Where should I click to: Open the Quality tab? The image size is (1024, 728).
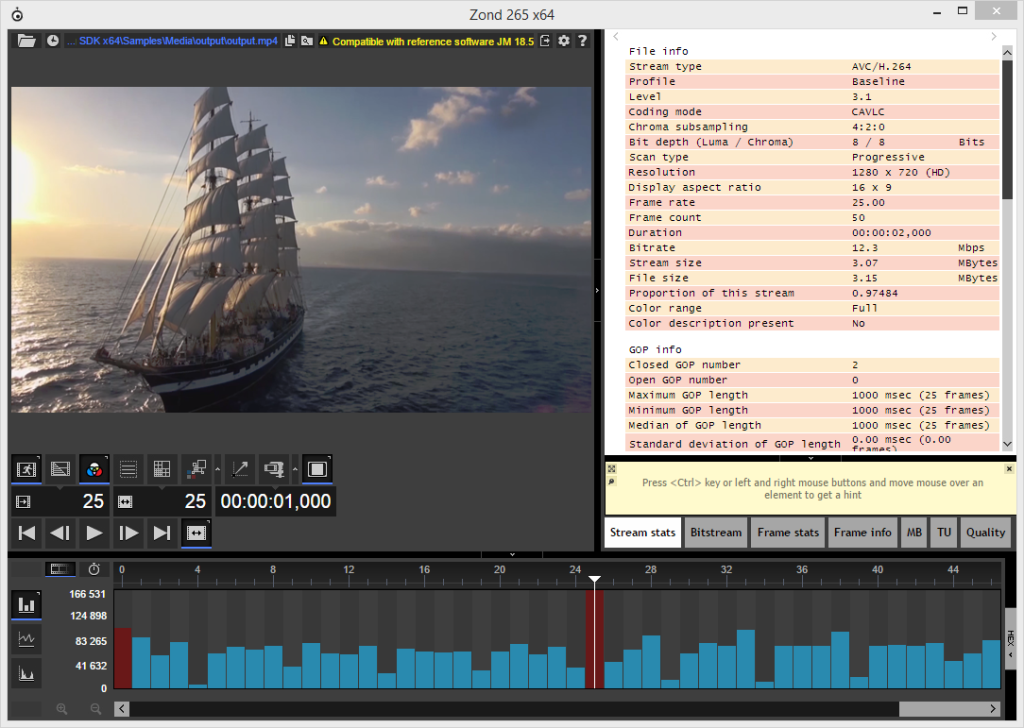[986, 532]
